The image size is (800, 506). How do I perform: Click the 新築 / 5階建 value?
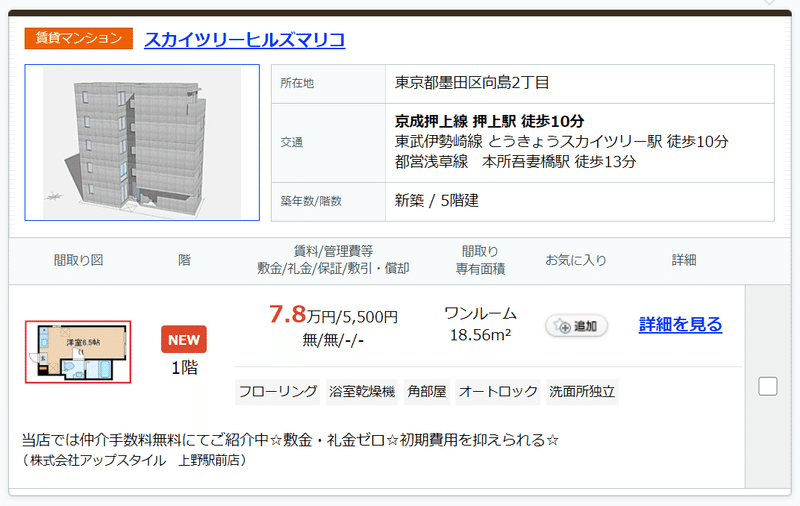coord(437,200)
